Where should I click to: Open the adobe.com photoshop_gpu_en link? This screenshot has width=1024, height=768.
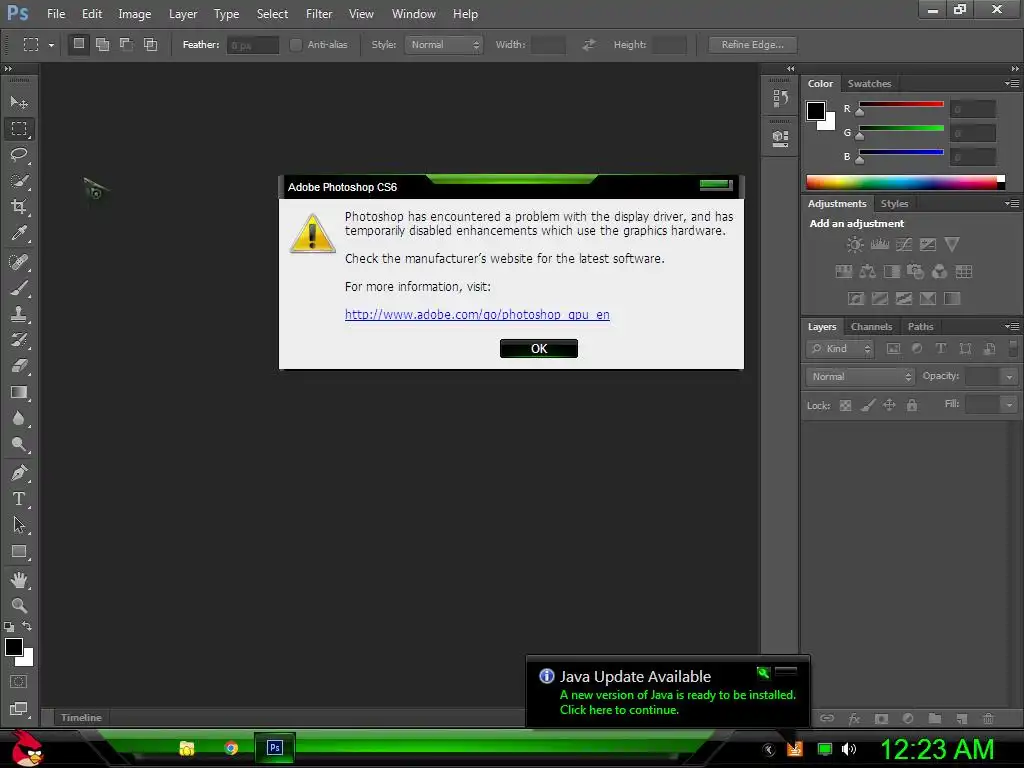click(477, 314)
